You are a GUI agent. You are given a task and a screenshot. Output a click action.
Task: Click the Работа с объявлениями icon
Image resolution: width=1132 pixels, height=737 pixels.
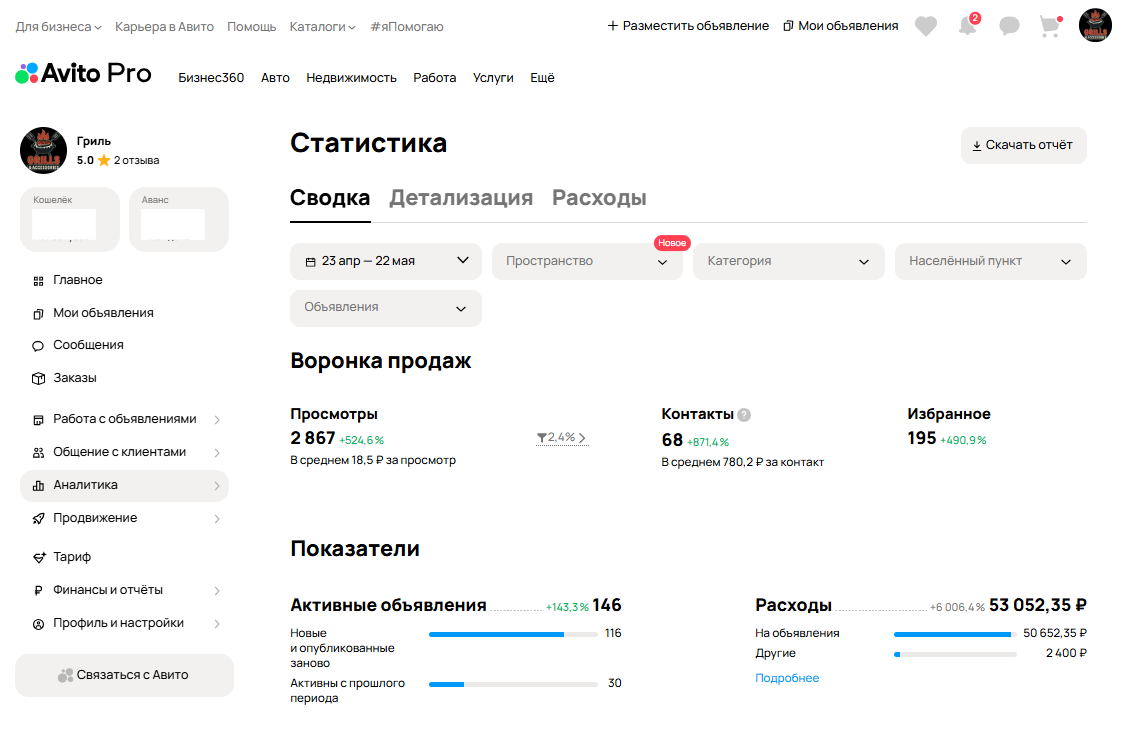(x=38, y=419)
